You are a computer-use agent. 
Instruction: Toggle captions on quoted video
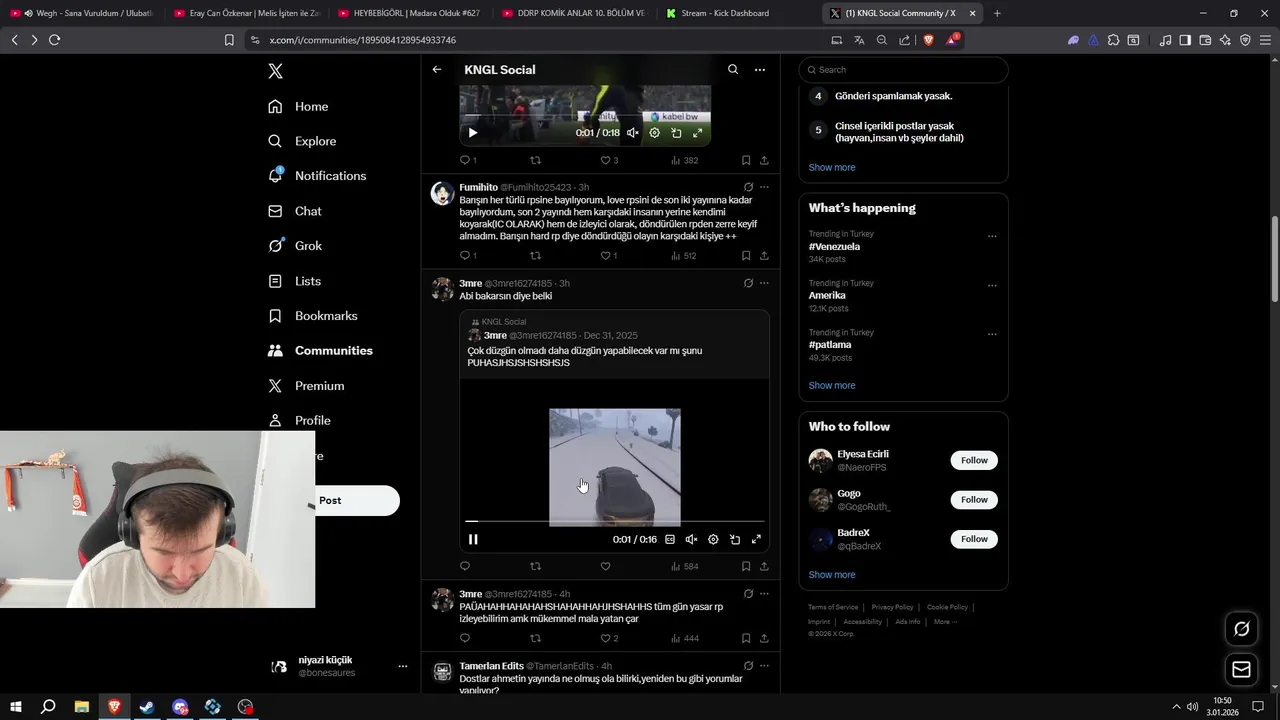[x=670, y=539]
